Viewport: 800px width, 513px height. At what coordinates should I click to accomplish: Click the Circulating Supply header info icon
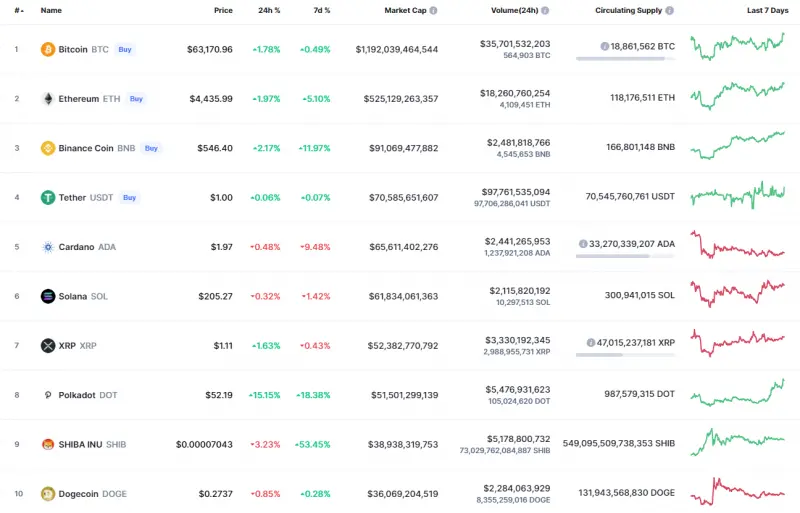point(669,10)
